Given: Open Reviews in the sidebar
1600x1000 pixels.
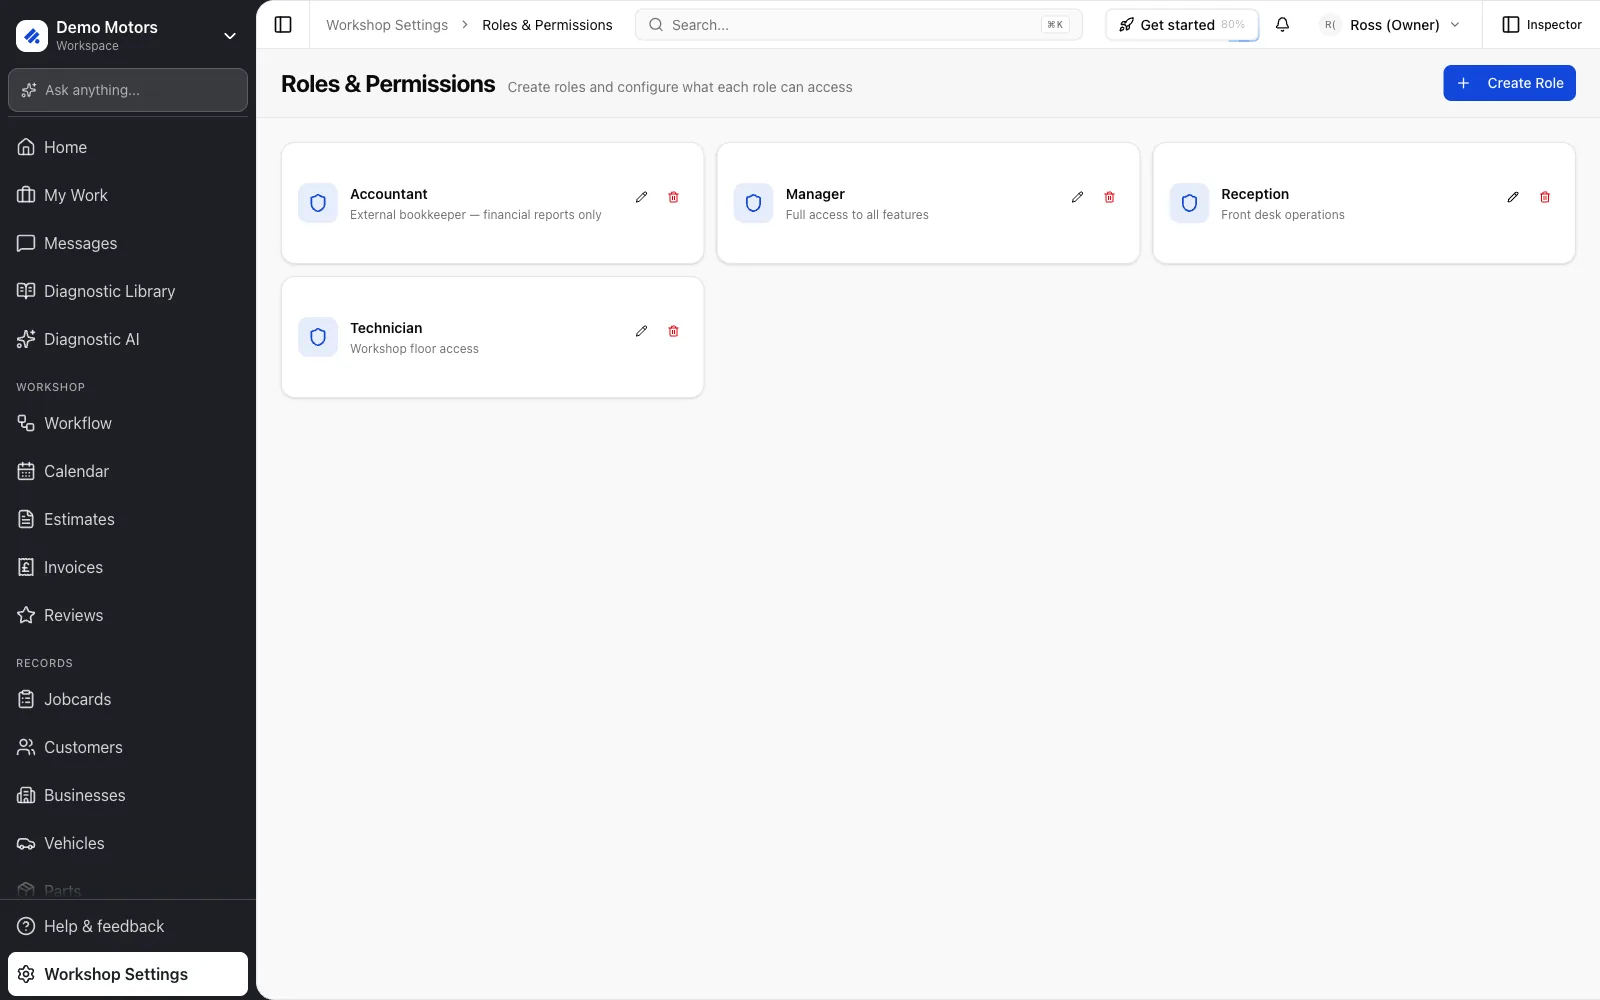Looking at the screenshot, I should click(128, 615).
